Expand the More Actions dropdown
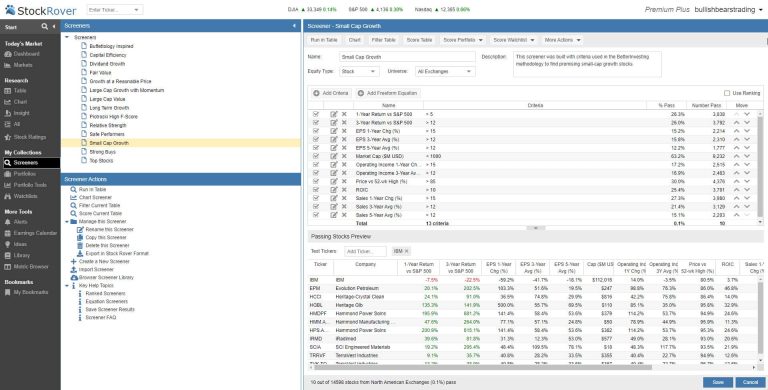 [x=562, y=40]
